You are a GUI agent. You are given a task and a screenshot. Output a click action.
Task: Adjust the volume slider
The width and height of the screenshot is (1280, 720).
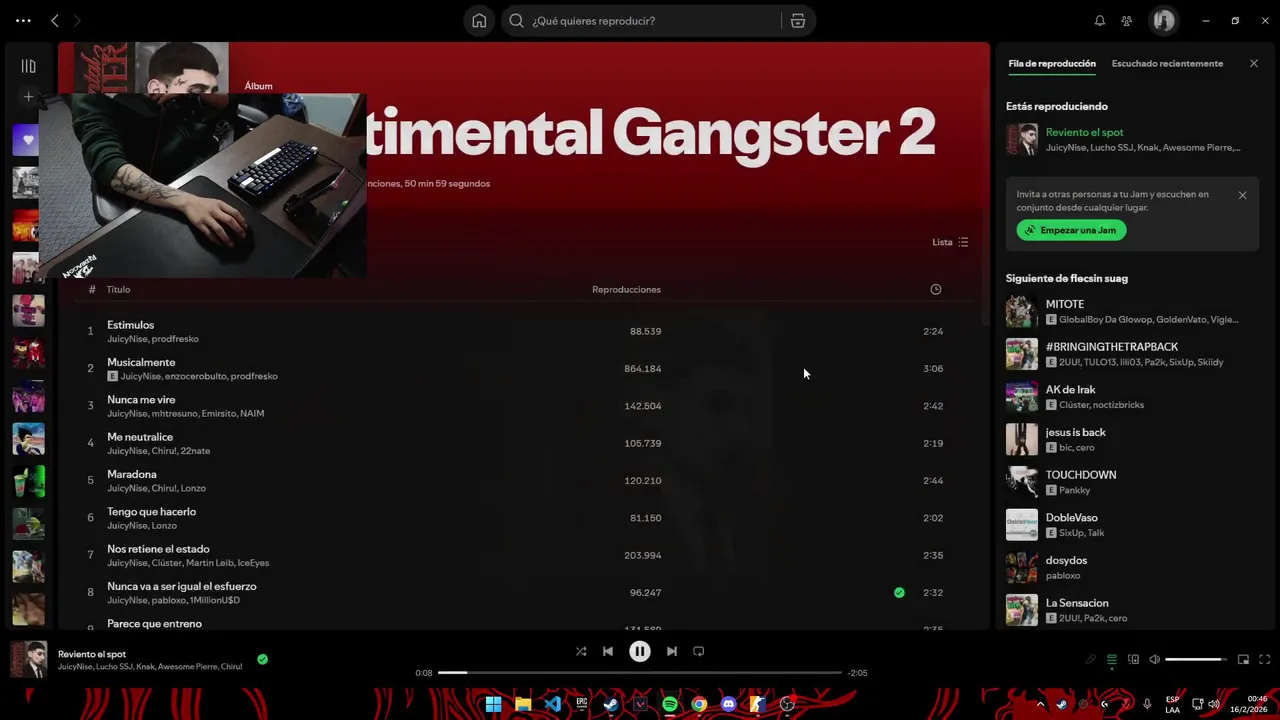click(1195, 660)
